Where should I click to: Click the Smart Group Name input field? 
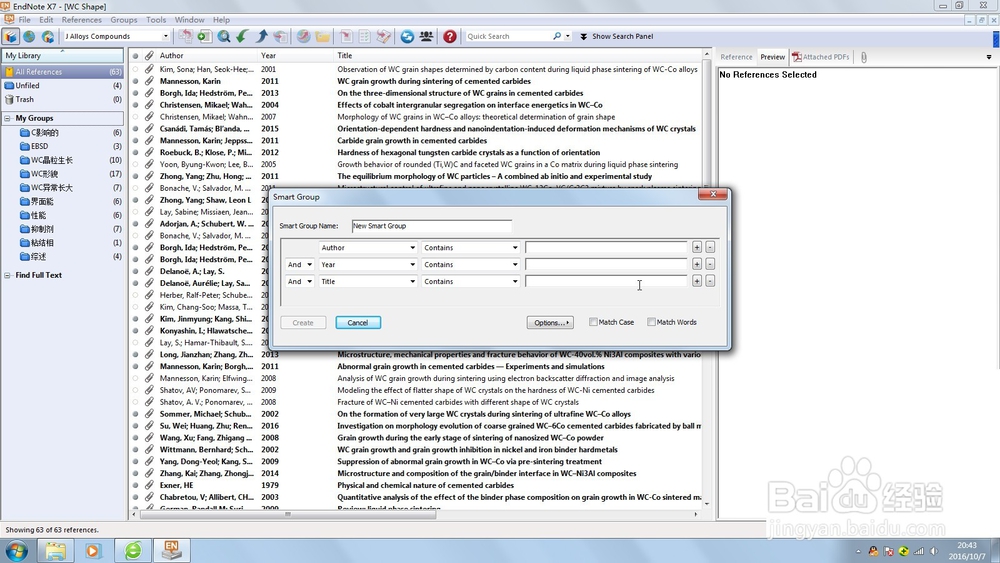coord(432,226)
